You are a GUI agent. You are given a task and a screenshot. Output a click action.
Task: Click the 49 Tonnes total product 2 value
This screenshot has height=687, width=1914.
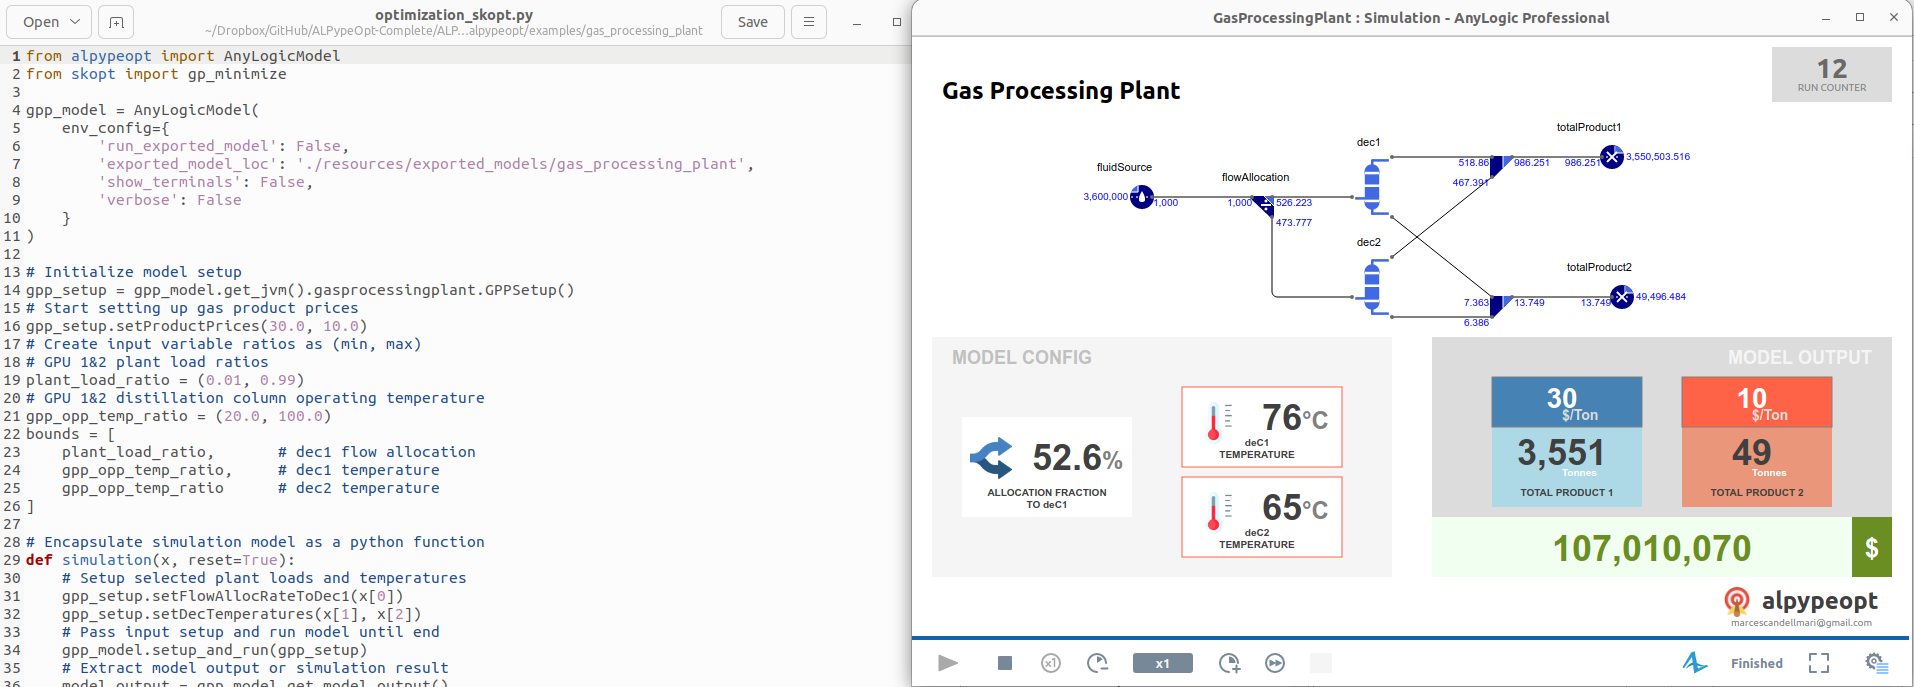click(1752, 453)
